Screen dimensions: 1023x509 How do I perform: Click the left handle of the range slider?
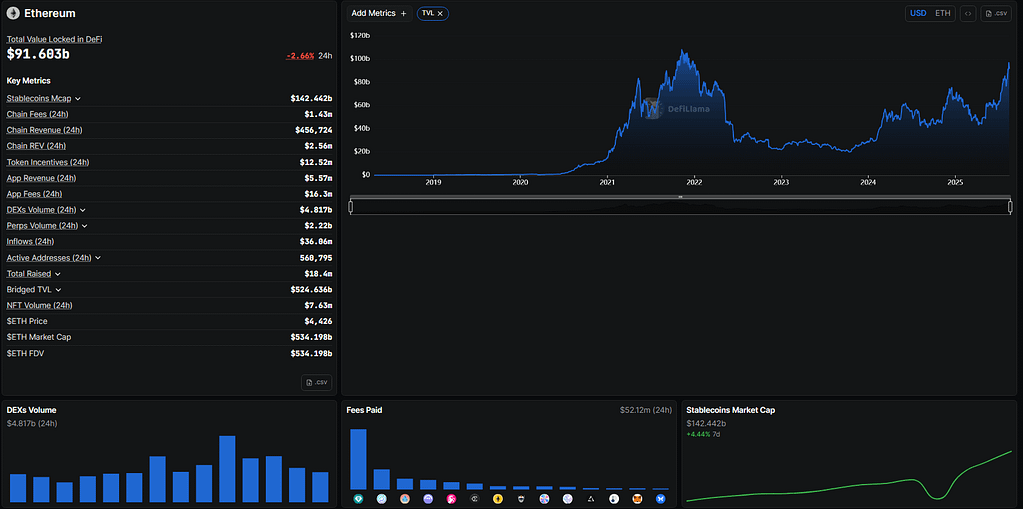(x=350, y=208)
